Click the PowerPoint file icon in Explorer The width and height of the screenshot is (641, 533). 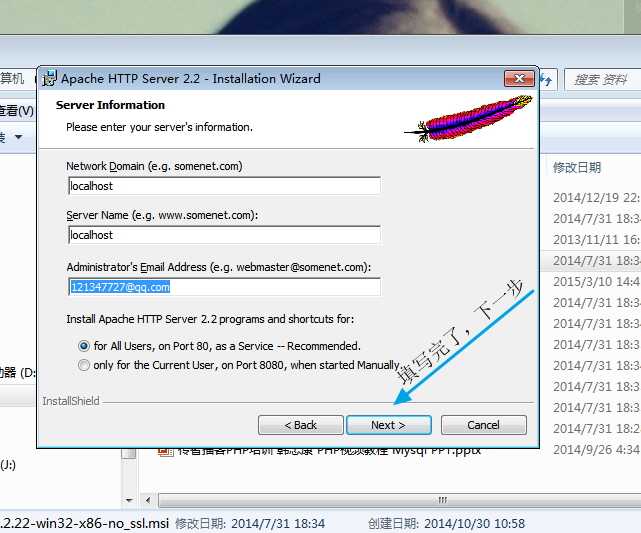pos(166,452)
